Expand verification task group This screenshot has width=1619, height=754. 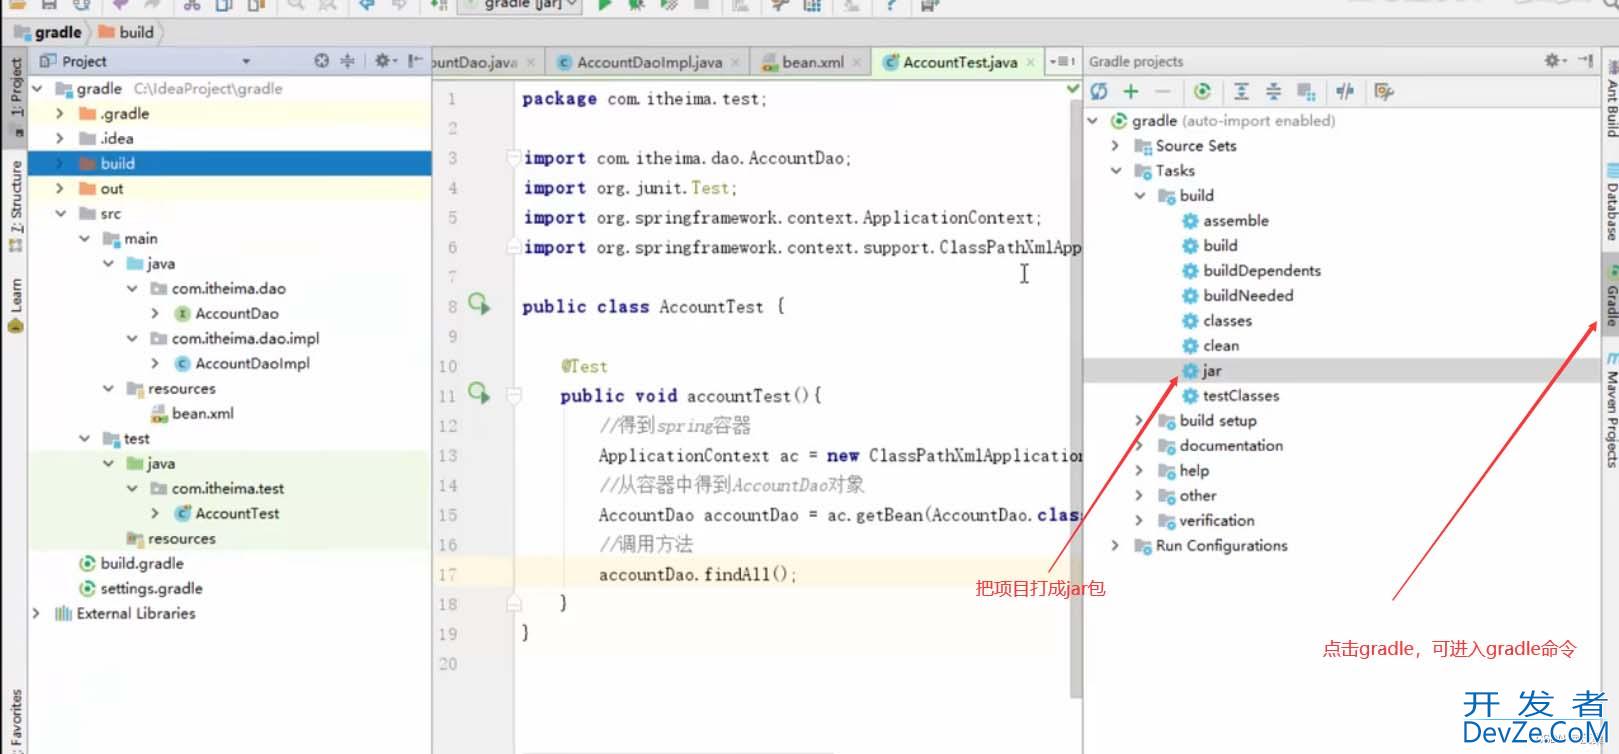pyautogui.click(x=1139, y=520)
